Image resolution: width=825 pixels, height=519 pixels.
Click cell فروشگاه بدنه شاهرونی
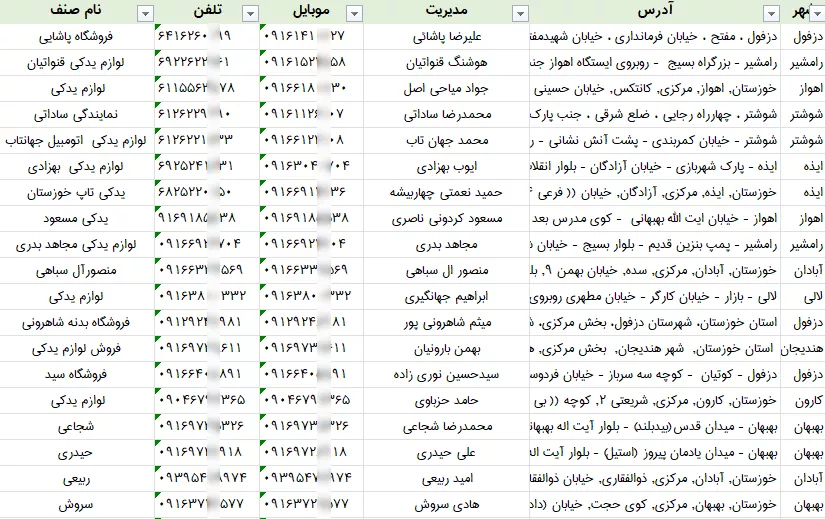[77, 323]
